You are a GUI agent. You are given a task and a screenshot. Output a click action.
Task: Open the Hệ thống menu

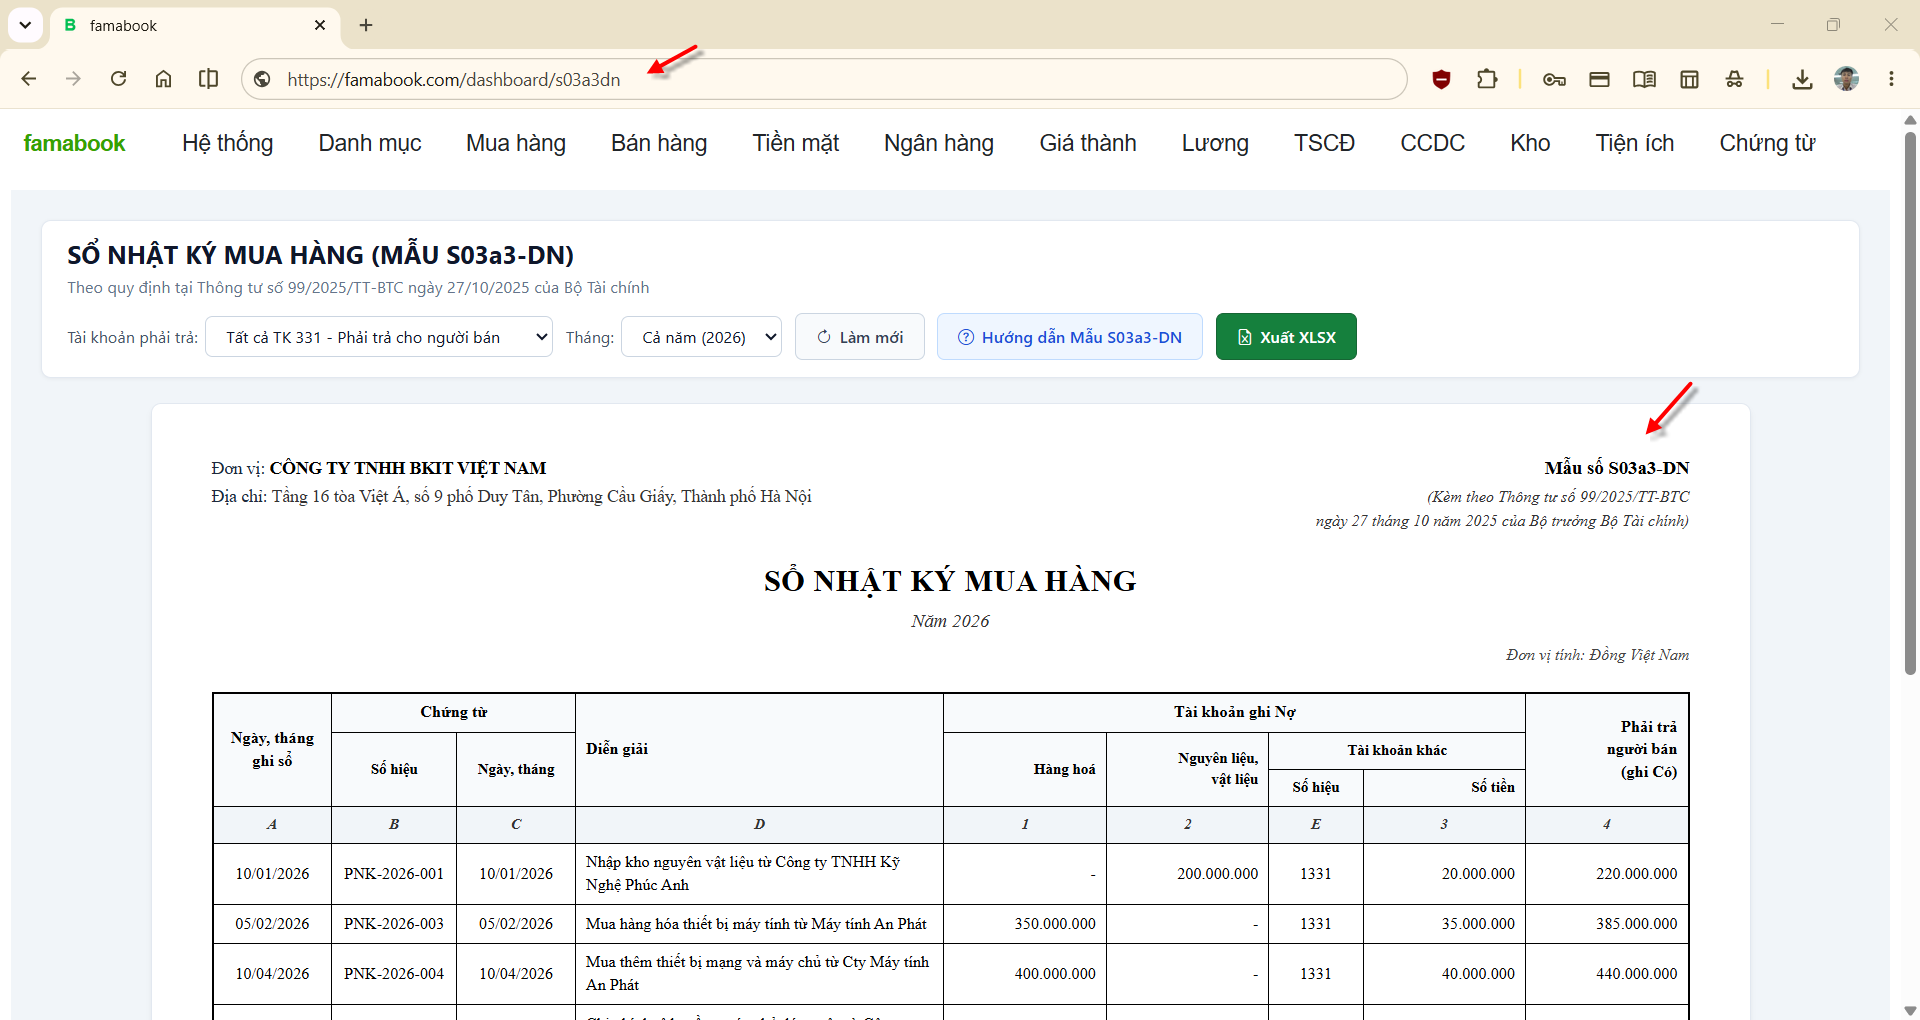227,143
